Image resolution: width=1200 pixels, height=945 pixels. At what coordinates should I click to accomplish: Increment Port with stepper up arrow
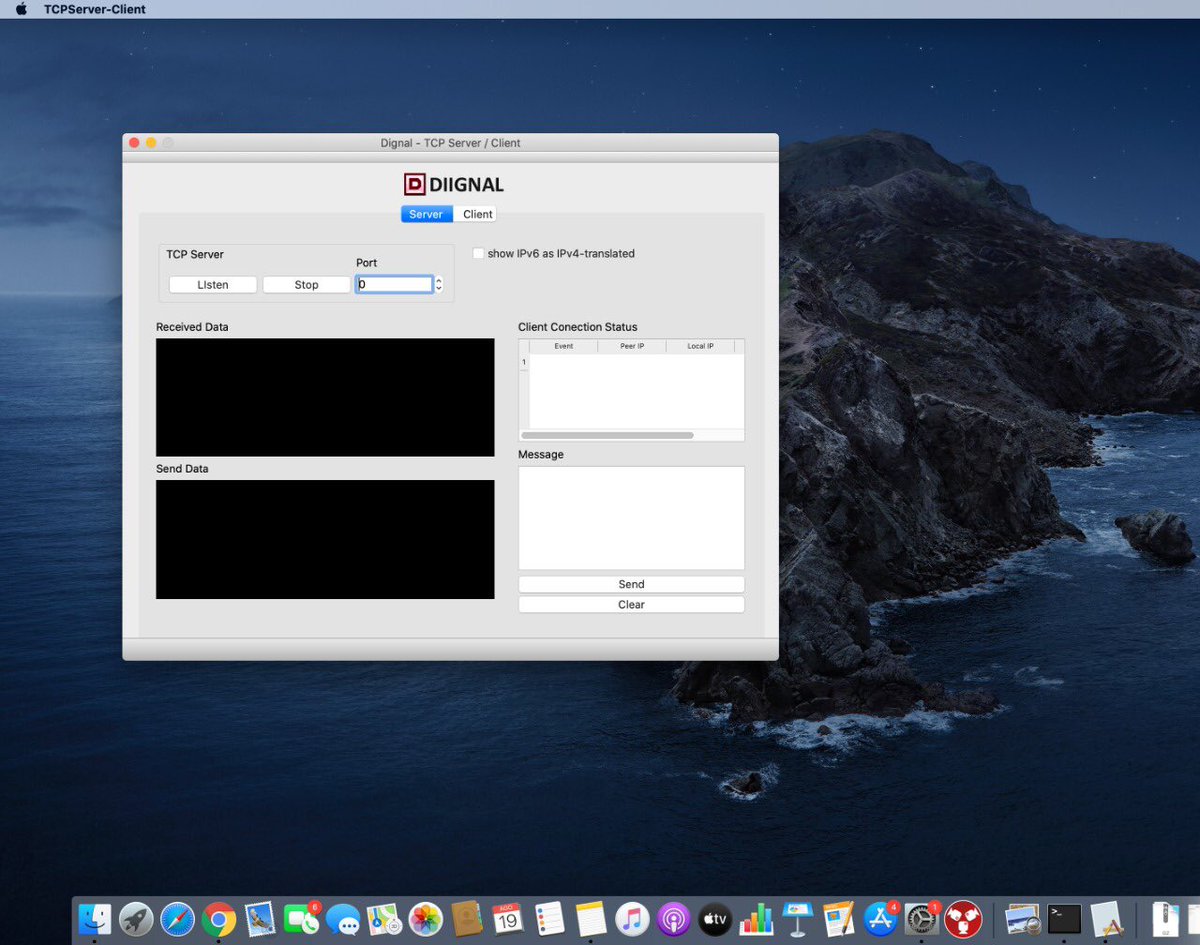438,280
